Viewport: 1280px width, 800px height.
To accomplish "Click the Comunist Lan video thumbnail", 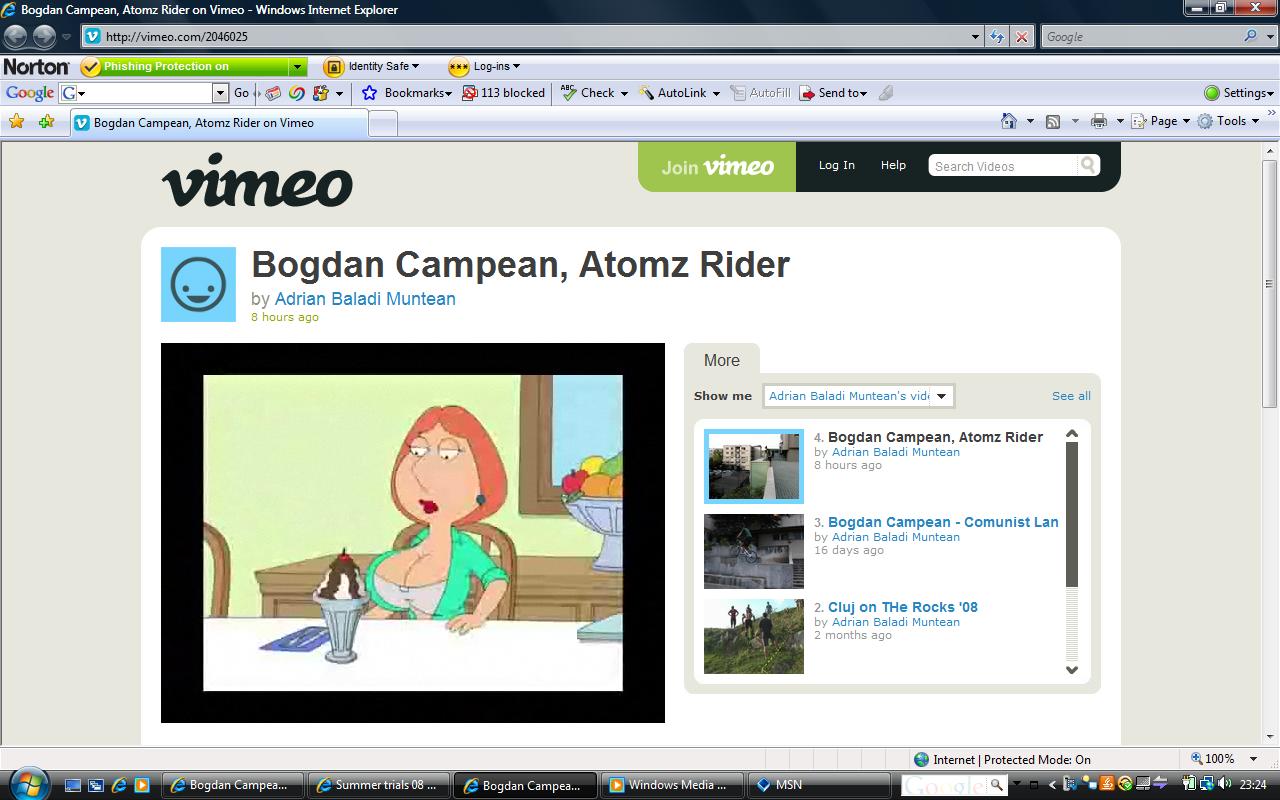I will pos(754,551).
